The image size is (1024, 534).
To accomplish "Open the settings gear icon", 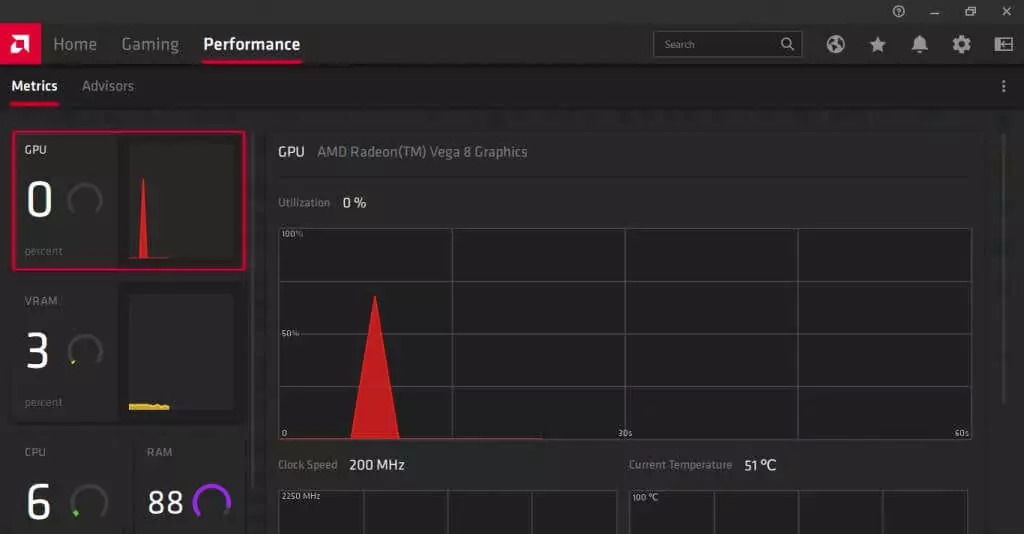I will point(961,44).
